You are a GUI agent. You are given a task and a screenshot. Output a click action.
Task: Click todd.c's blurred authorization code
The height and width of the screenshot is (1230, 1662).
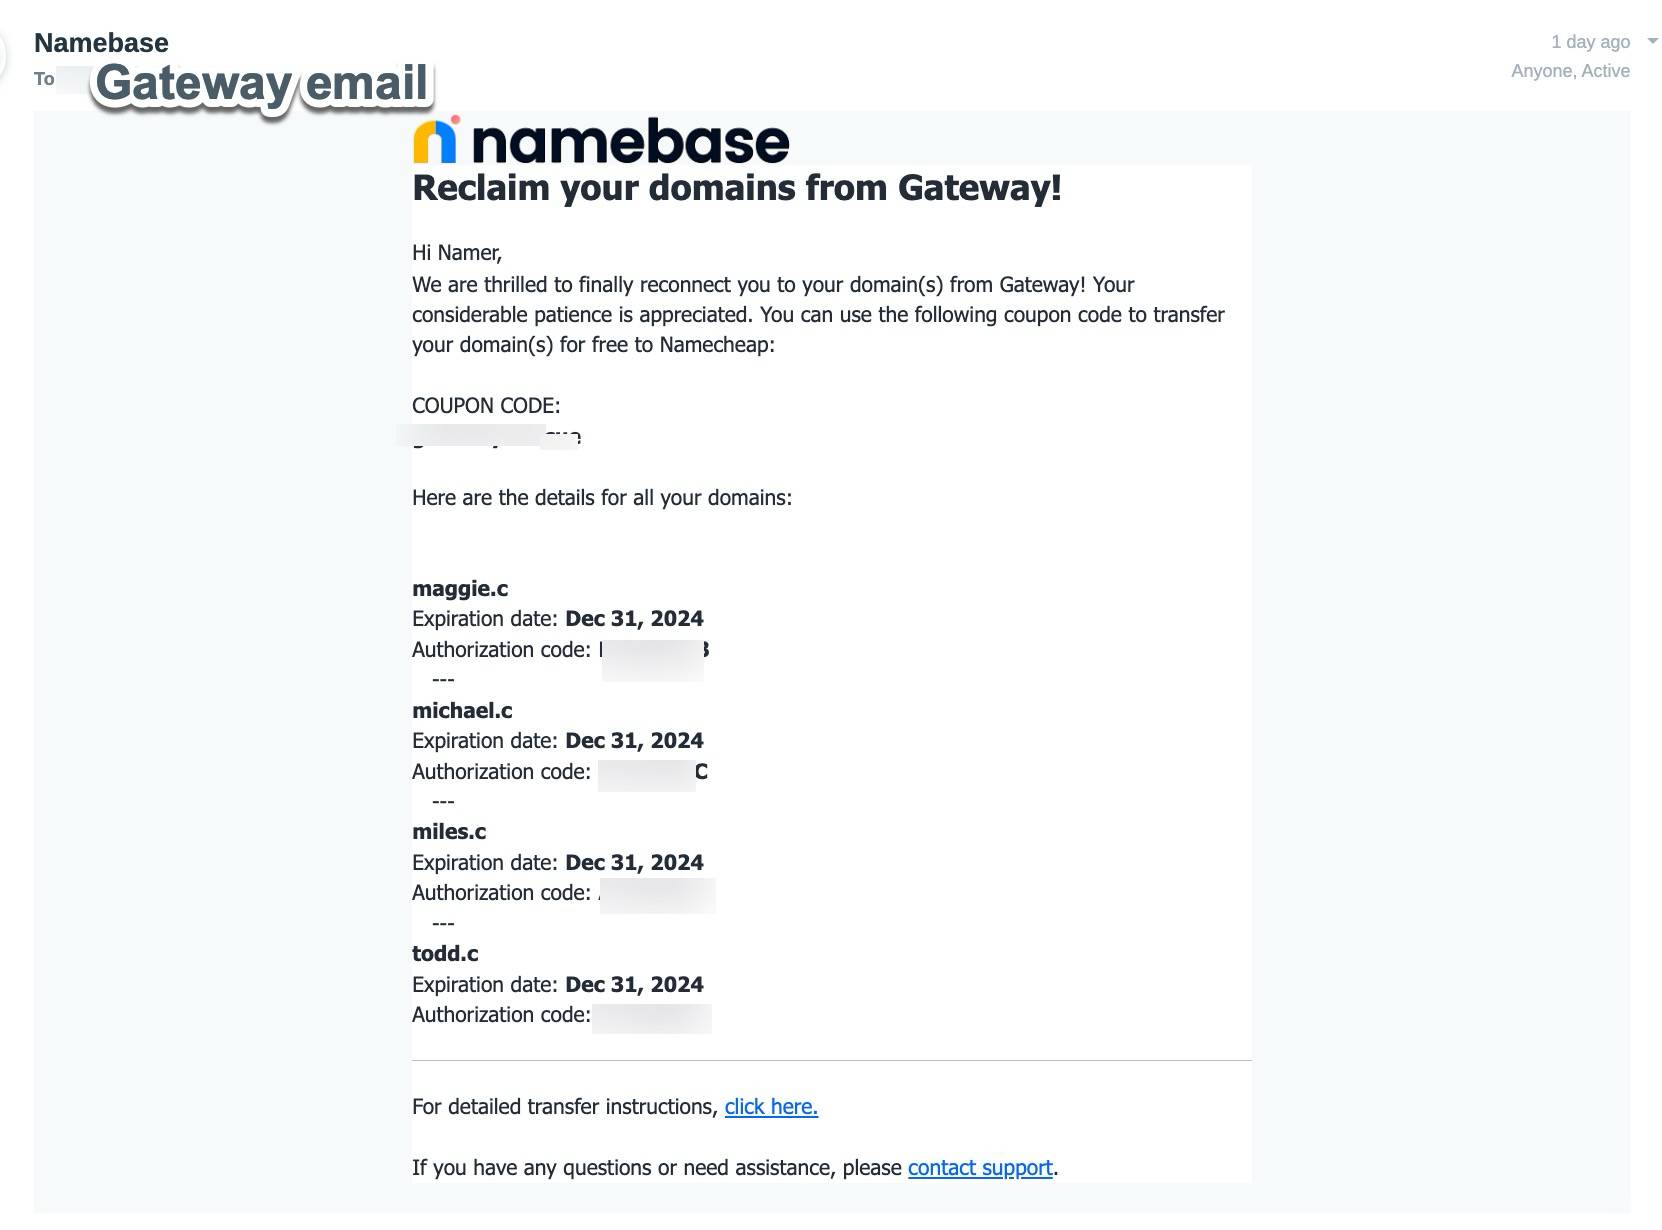pyautogui.click(x=652, y=1018)
